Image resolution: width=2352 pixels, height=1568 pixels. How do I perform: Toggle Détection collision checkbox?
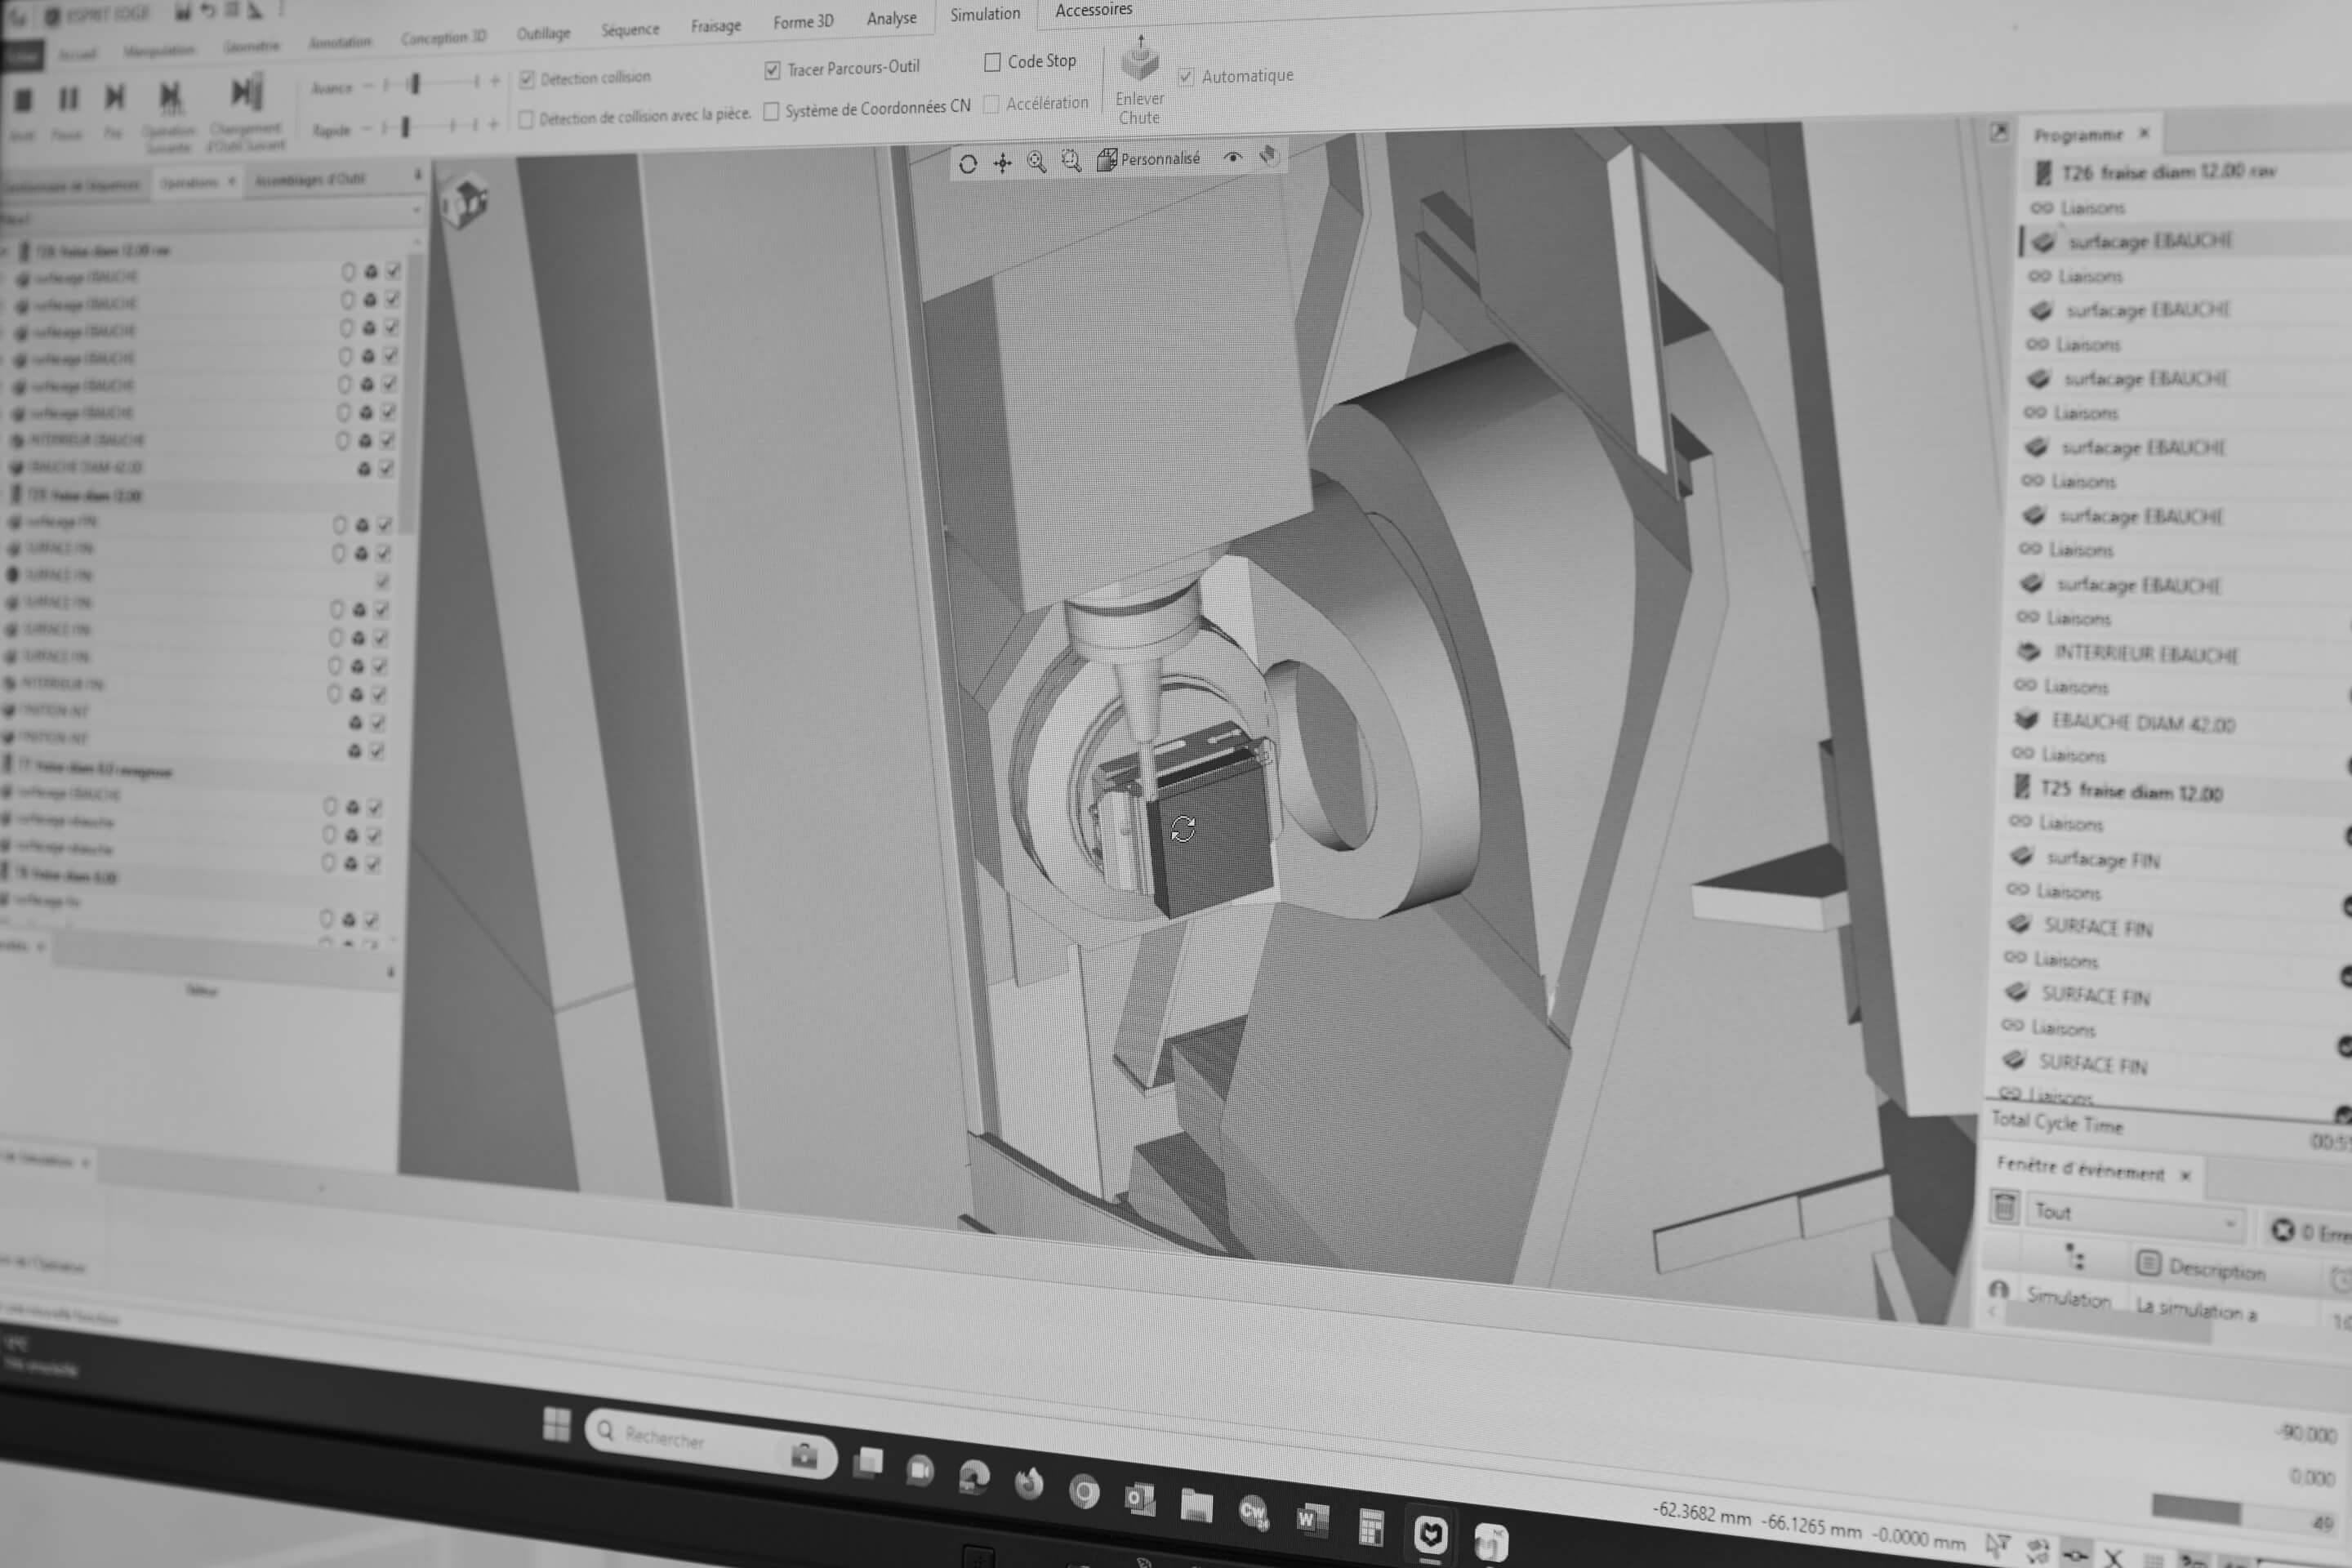(x=527, y=80)
